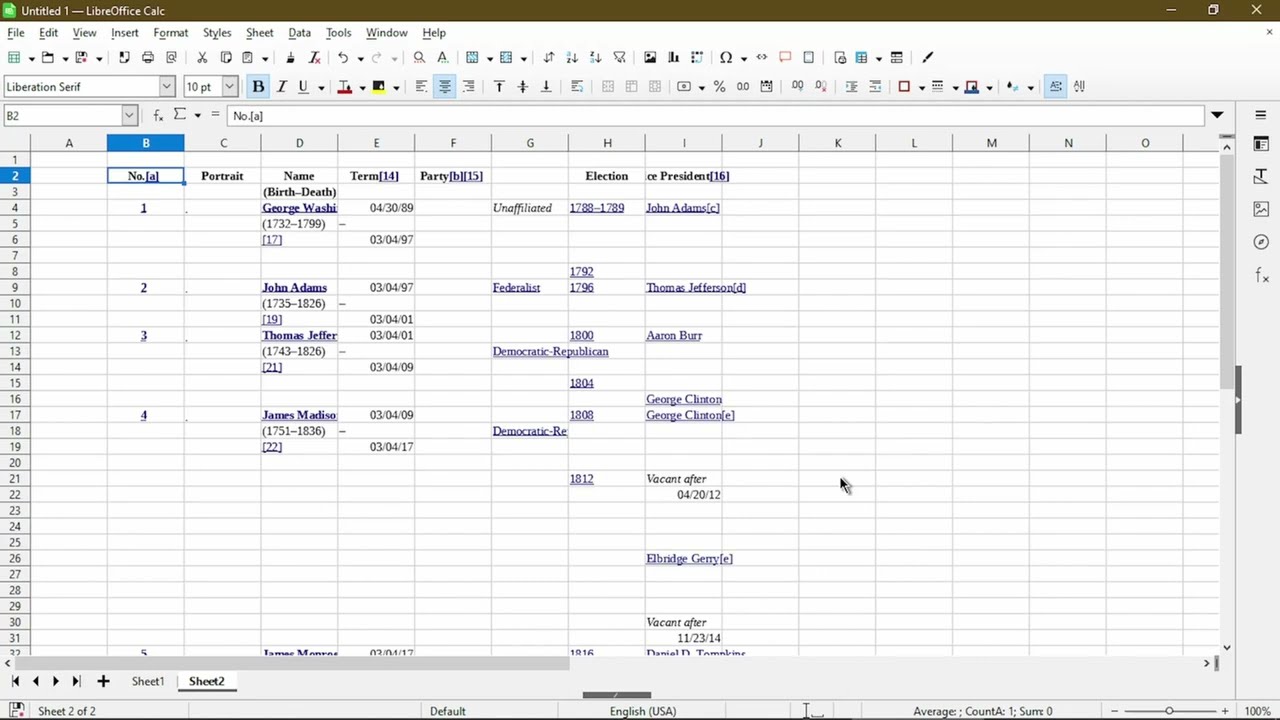Toggle Wrap Text
The width and height of the screenshot is (1280, 720).
[577, 87]
